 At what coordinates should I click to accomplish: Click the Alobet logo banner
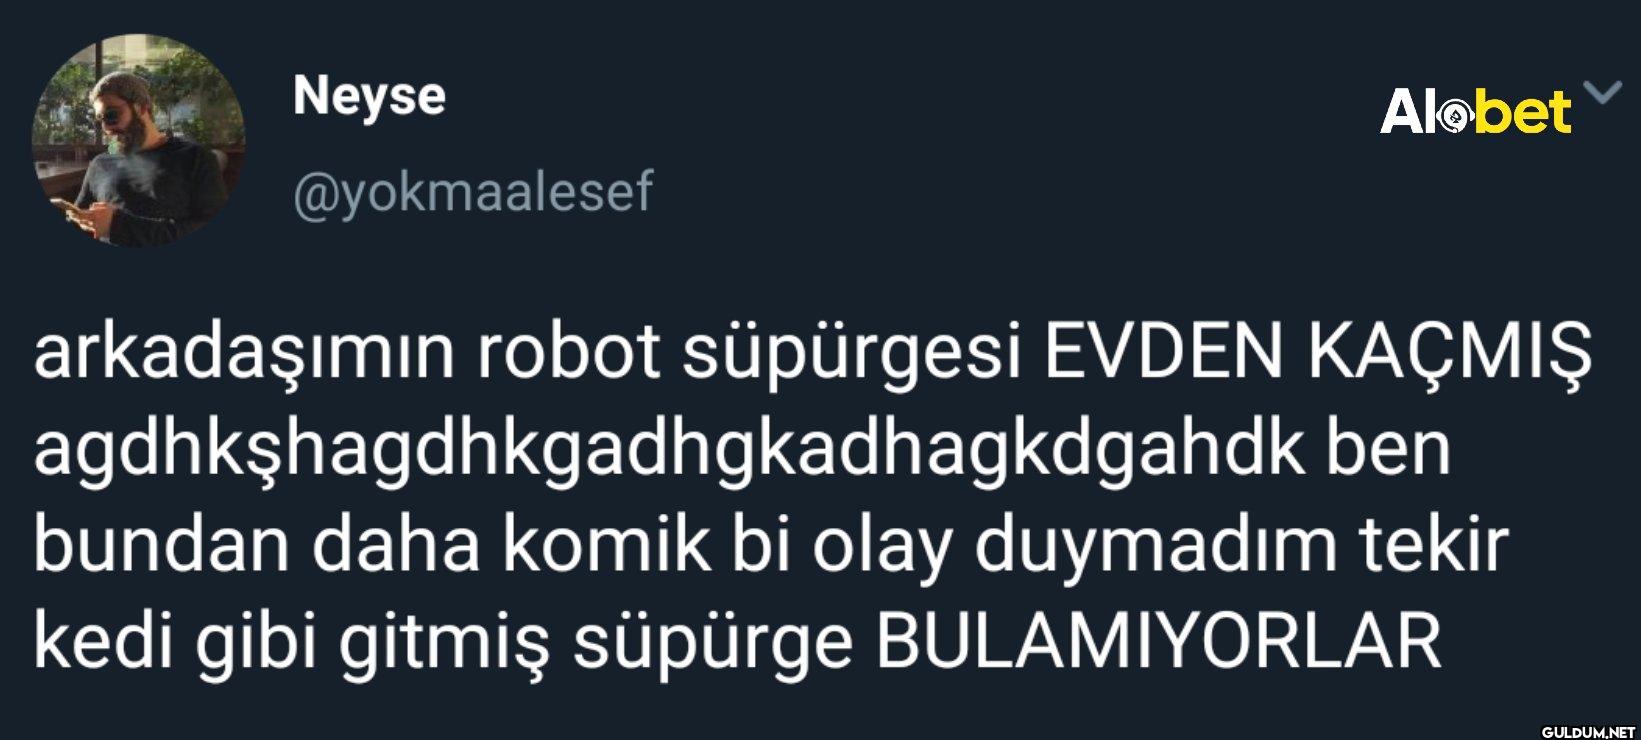tap(1476, 111)
